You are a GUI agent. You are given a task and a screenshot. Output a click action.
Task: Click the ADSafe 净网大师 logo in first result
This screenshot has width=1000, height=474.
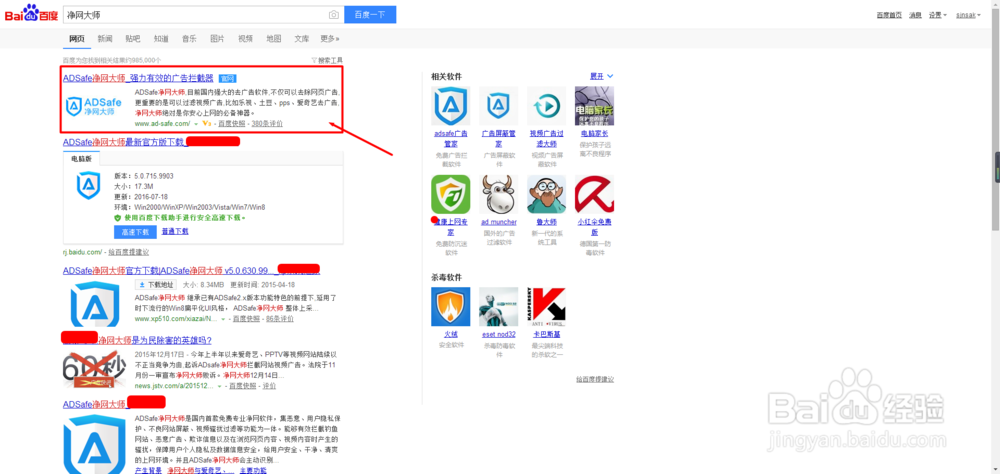click(96, 106)
